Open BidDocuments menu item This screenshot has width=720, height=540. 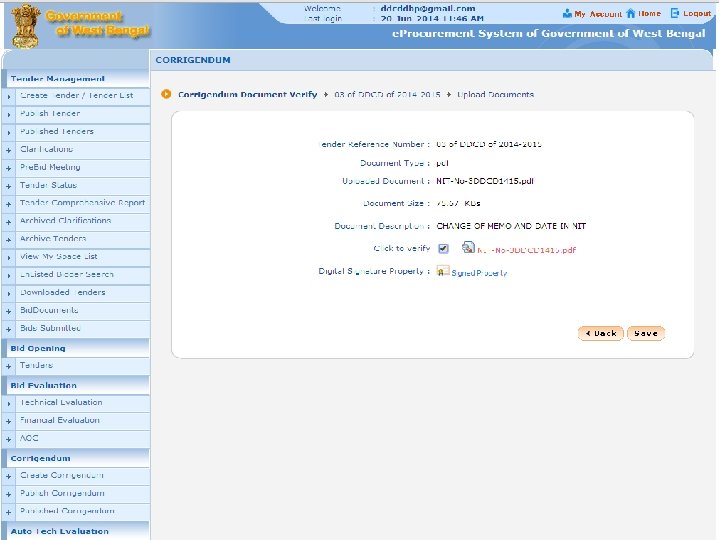49,310
